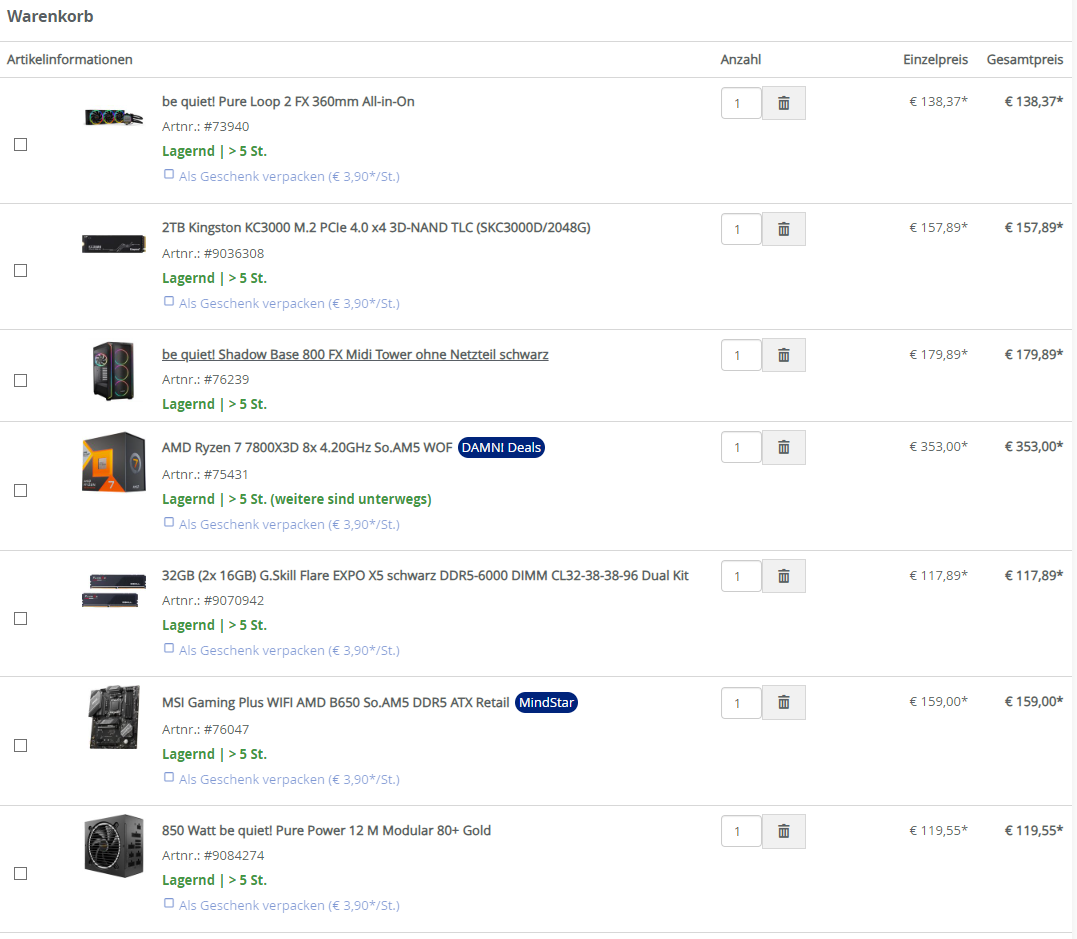
Task: Tick the MSI Gaming Plus WIFI row checkbox
Action: pyautogui.click(x=21, y=745)
